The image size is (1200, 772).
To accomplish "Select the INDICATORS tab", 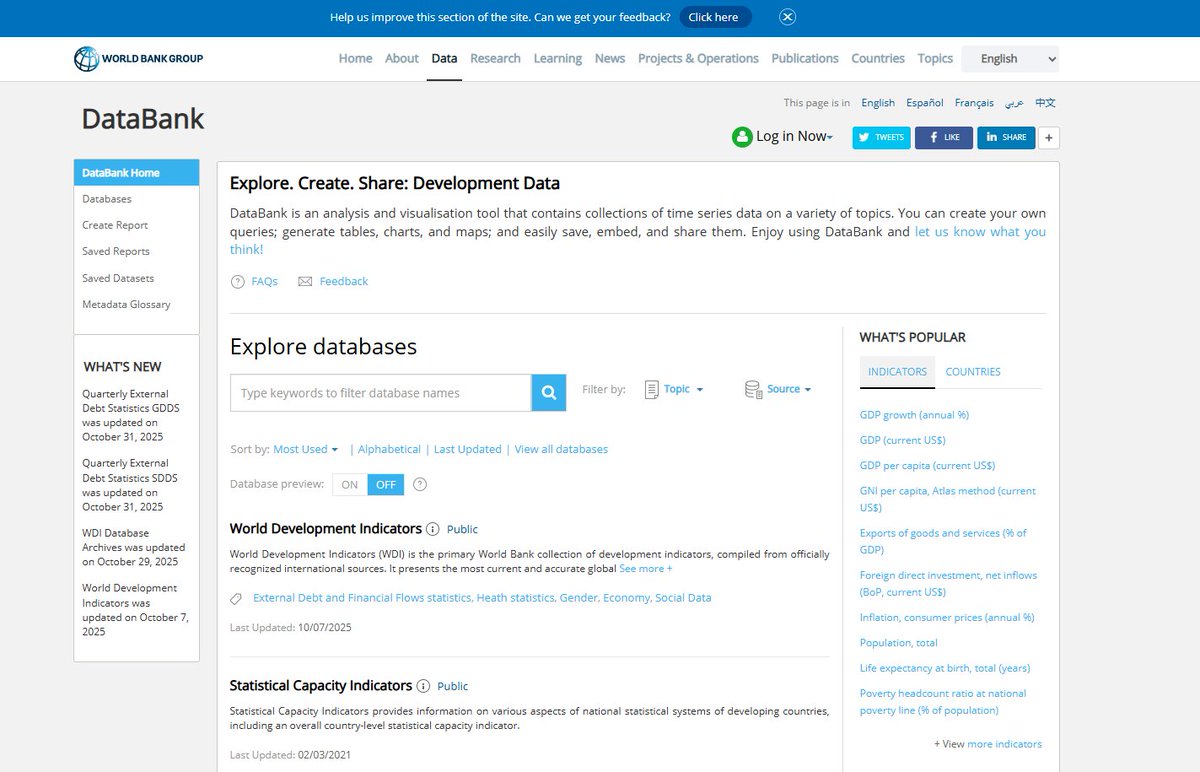I will pos(897,372).
